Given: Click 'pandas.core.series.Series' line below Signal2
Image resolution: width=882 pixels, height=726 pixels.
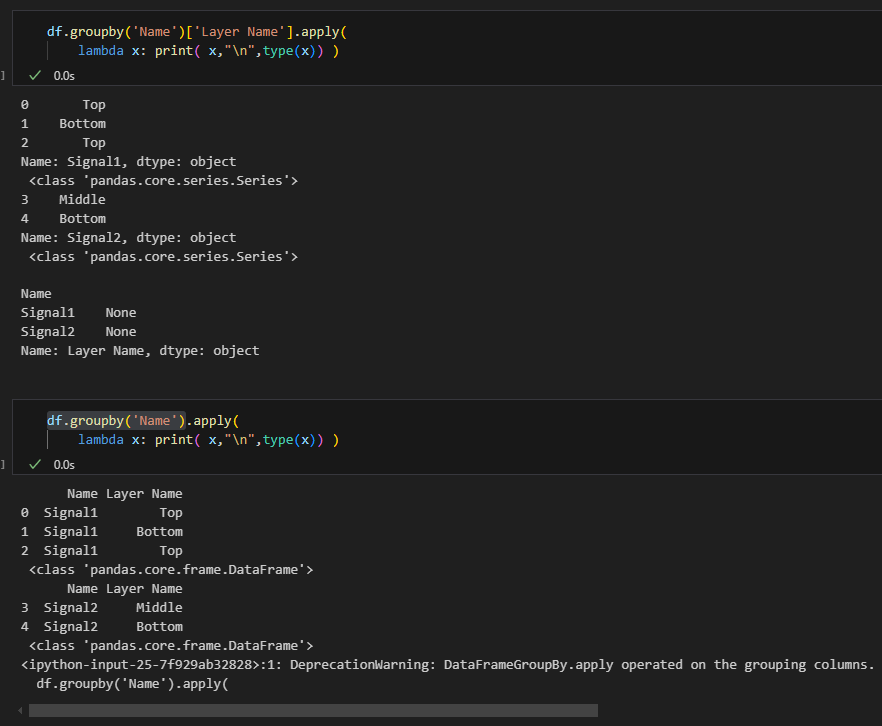Looking at the screenshot, I should 163,257.
